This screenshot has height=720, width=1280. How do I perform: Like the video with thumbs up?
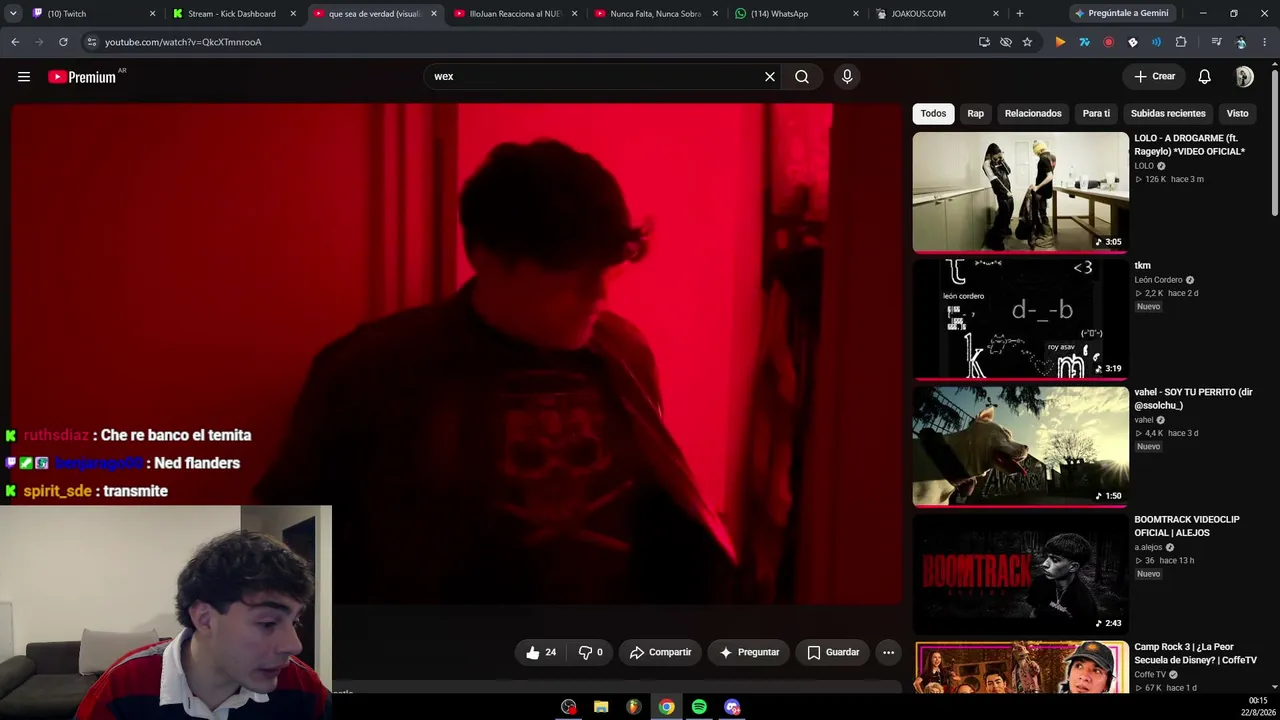coord(541,652)
